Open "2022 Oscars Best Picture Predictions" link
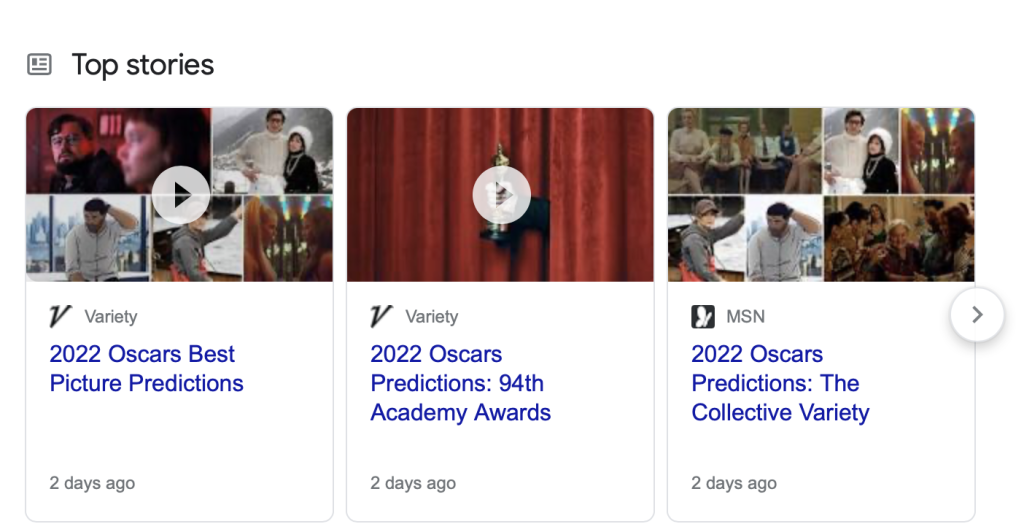 coord(146,369)
